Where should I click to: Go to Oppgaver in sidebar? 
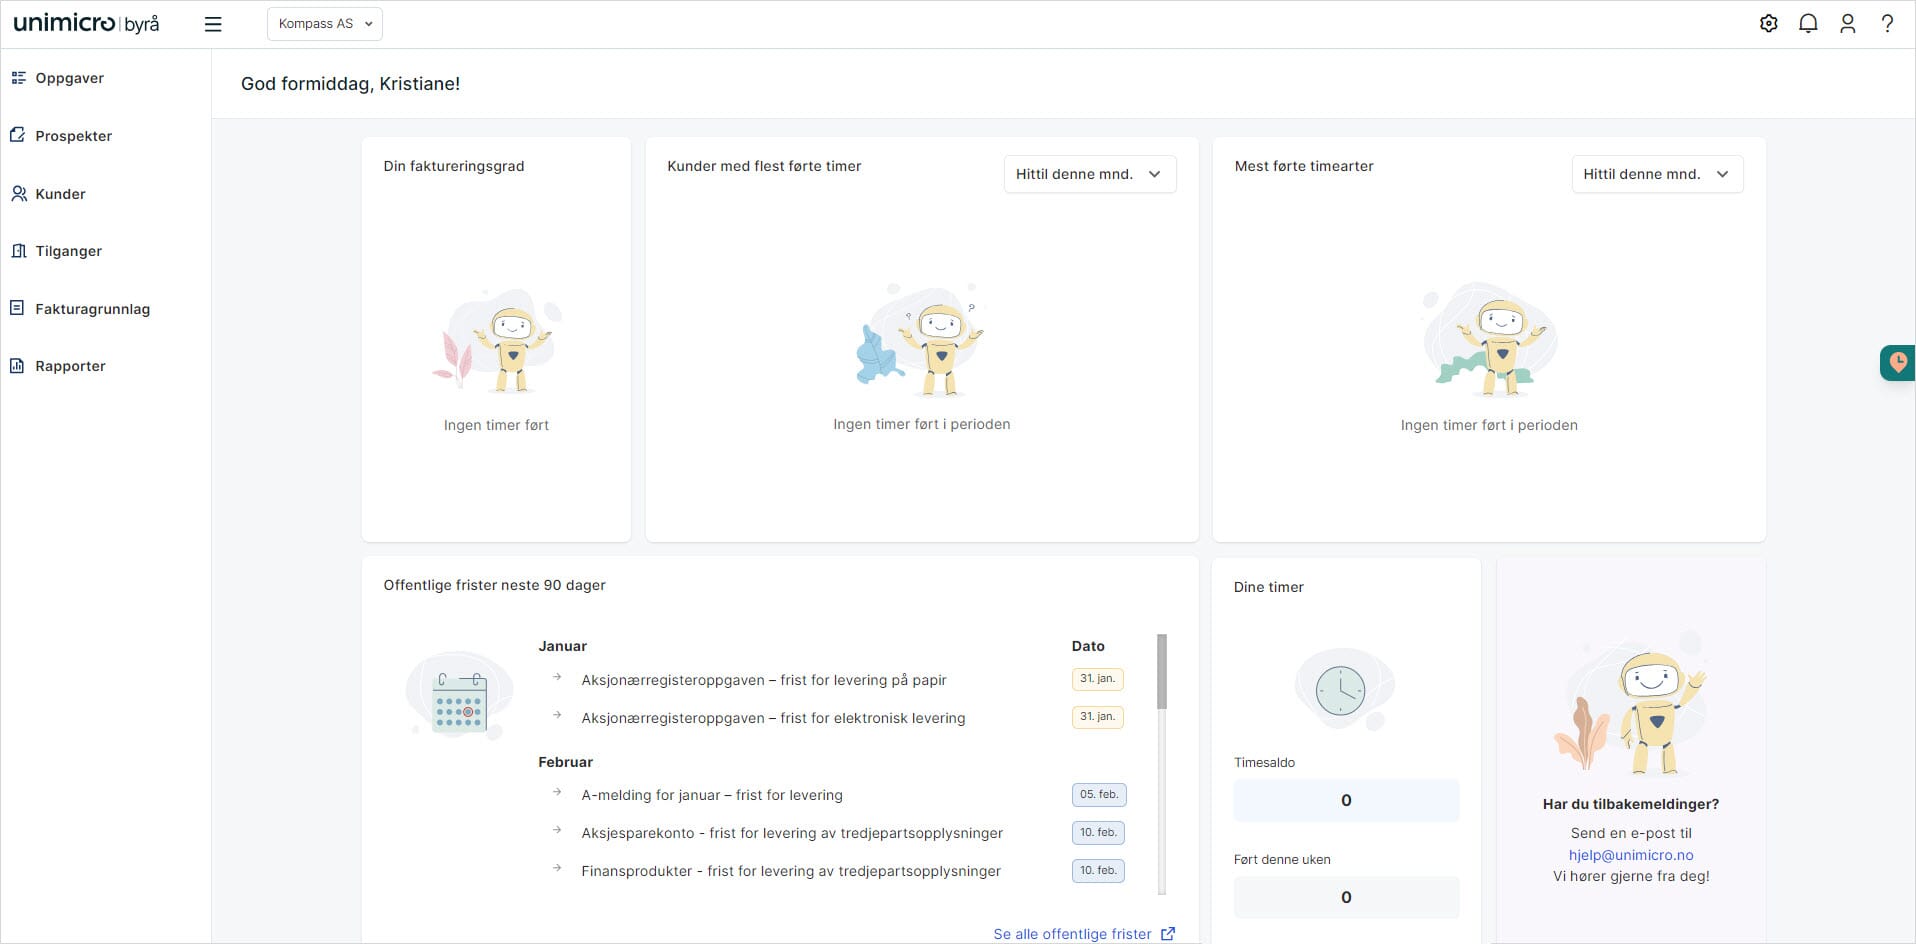click(69, 78)
